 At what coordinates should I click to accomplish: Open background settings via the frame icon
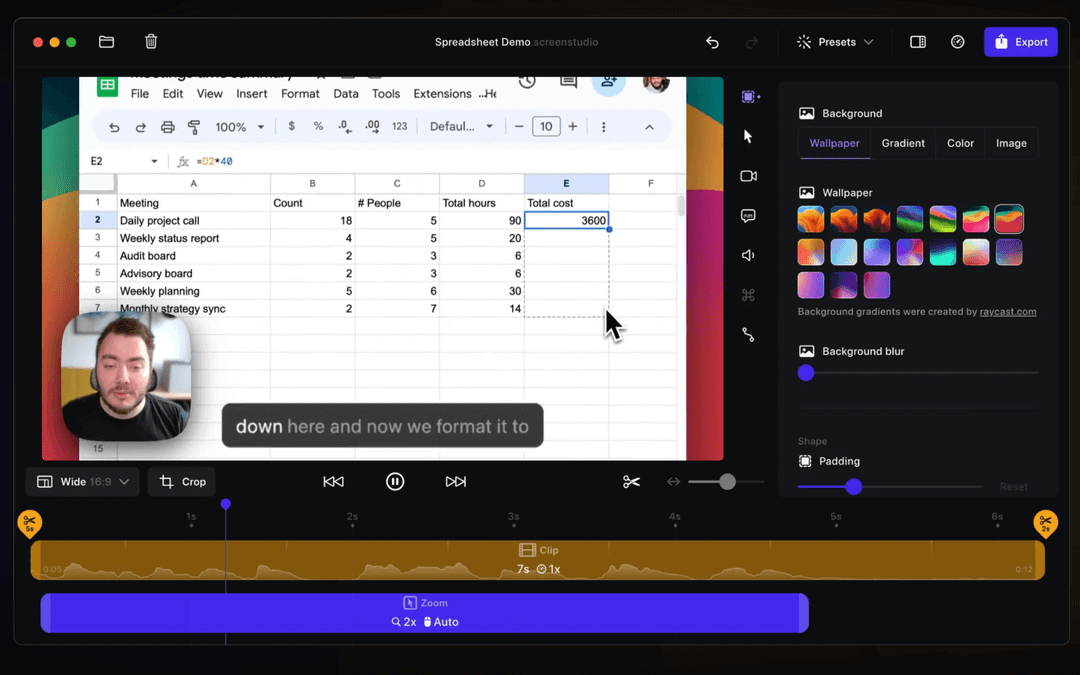[748, 96]
